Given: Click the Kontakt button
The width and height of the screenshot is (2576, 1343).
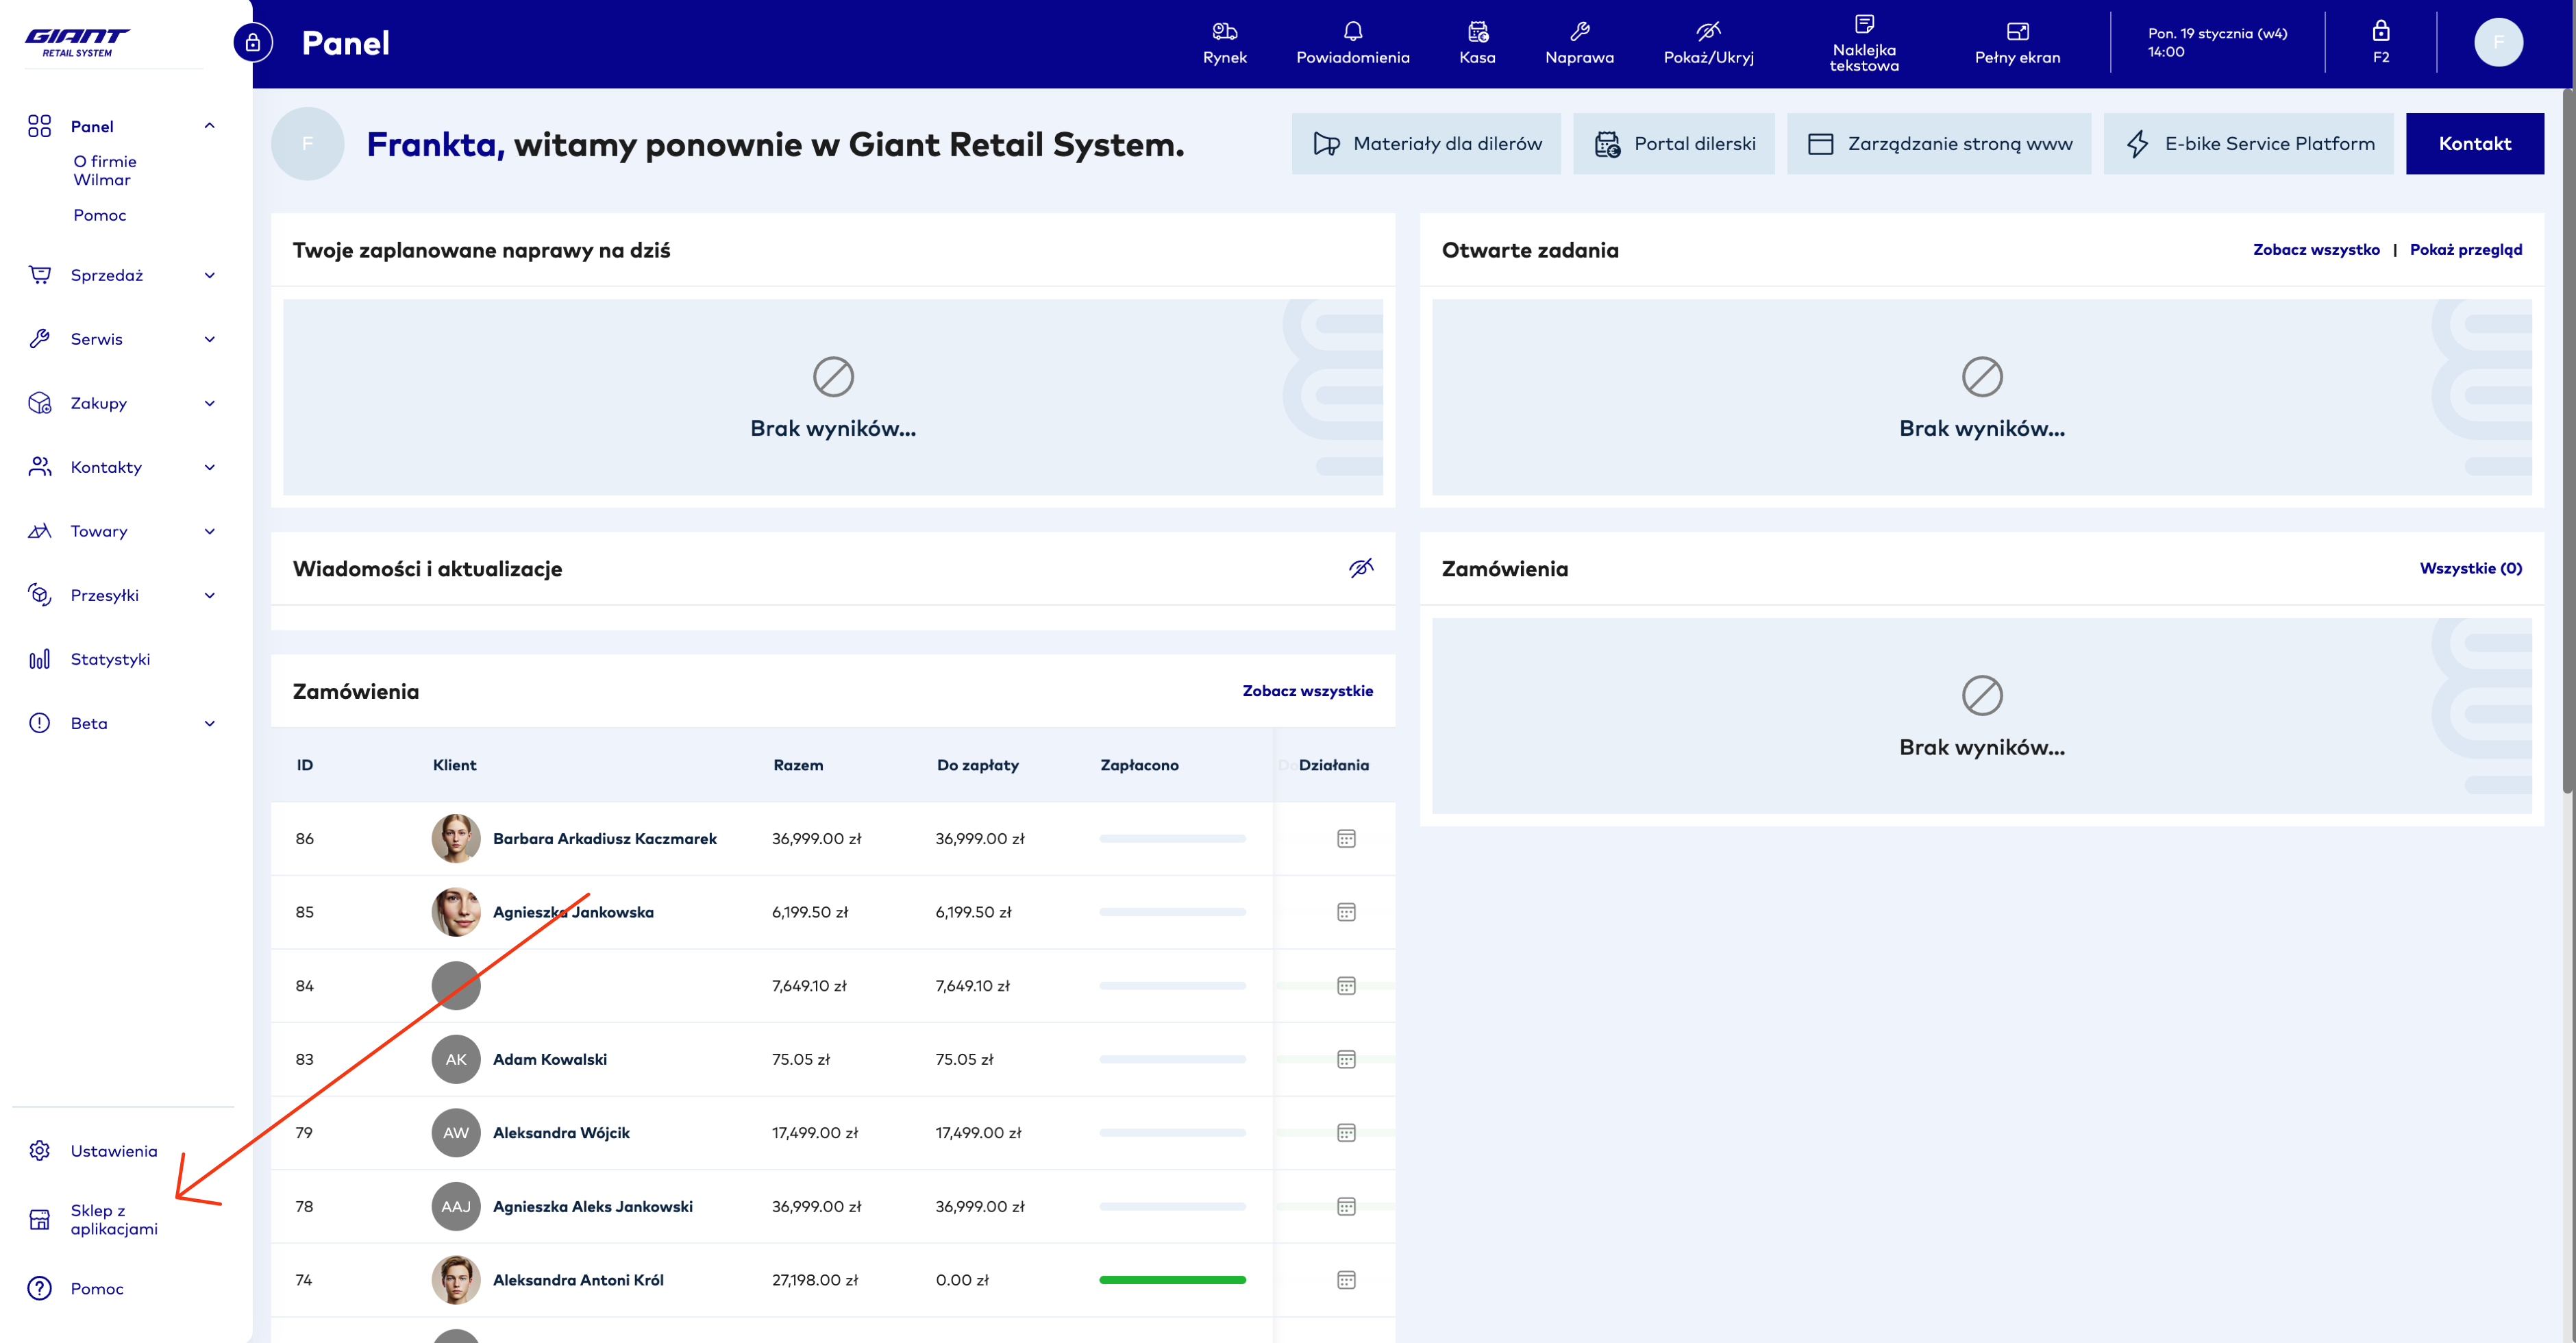Looking at the screenshot, I should tap(2474, 143).
